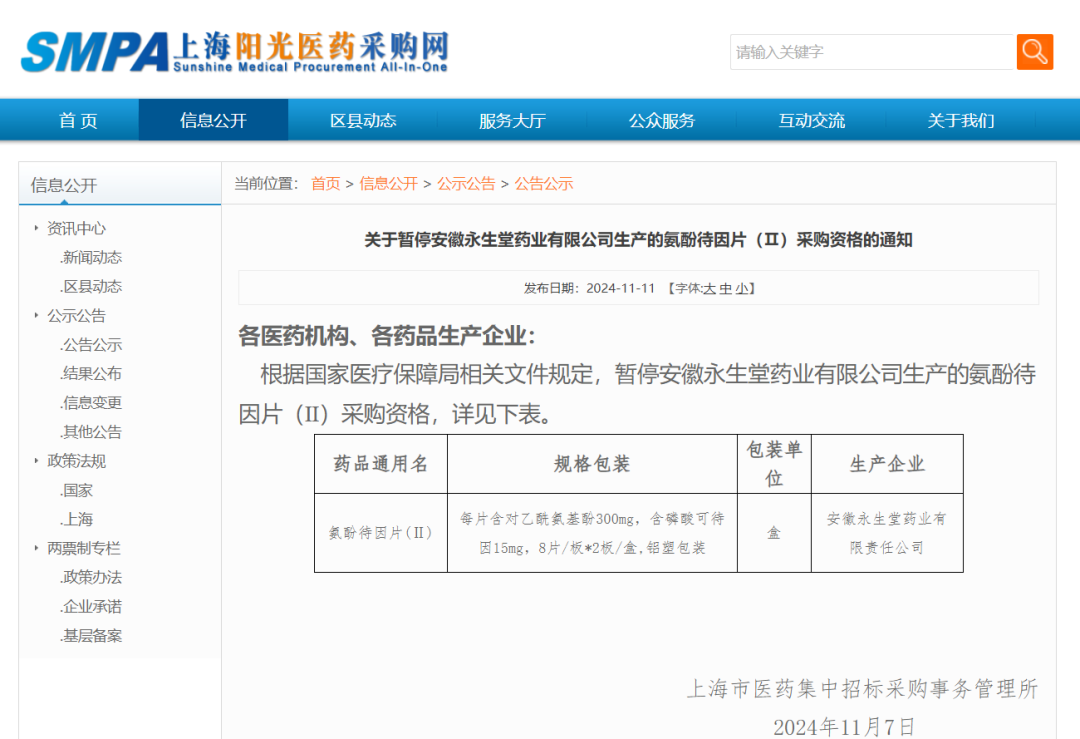Click the 上海市医药集中招标采购事务管理所 signature
This screenshot has height=739, width=1080.
(x=862, y=689)
